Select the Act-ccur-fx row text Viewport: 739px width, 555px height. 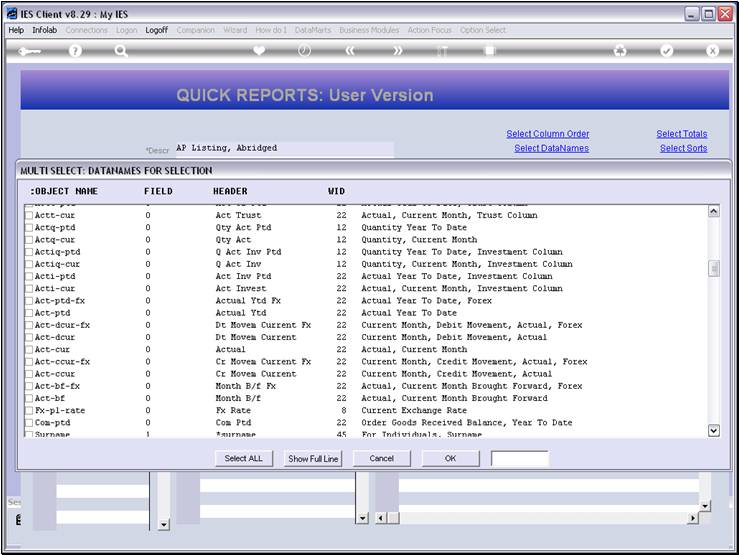coord(62,362)
